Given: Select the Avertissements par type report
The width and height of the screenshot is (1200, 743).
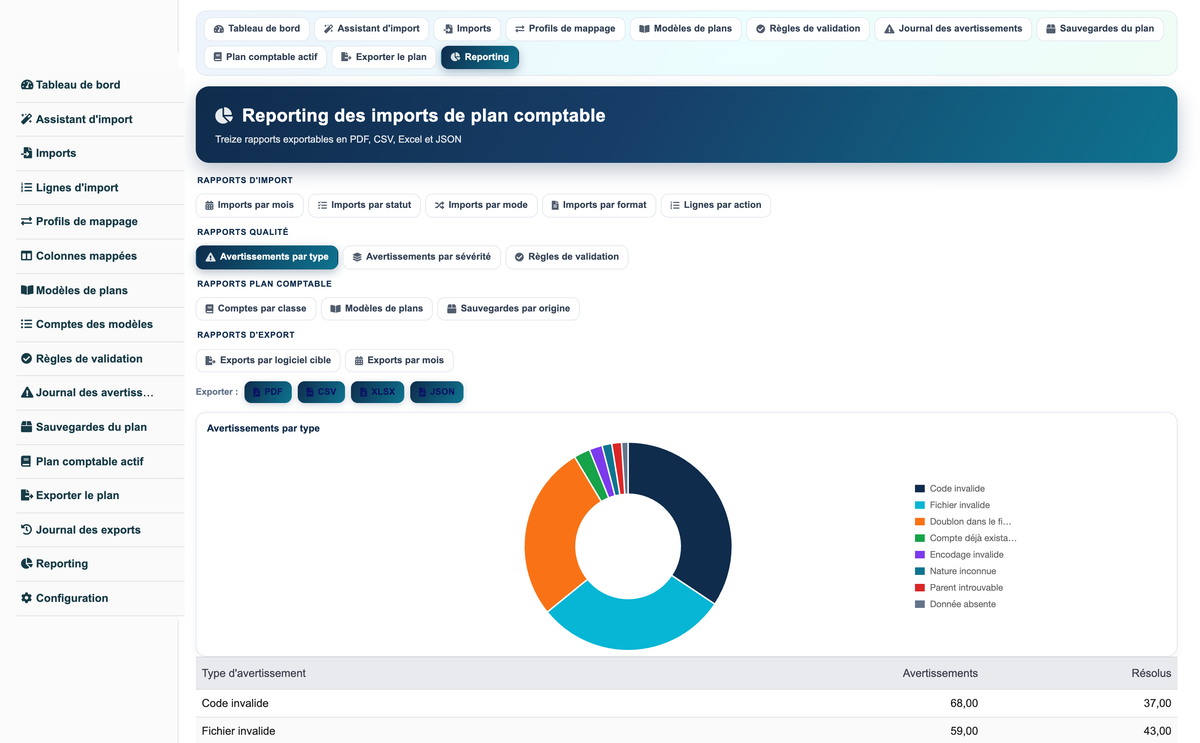Looking at the screenshot, I should (x=267, y=257).
